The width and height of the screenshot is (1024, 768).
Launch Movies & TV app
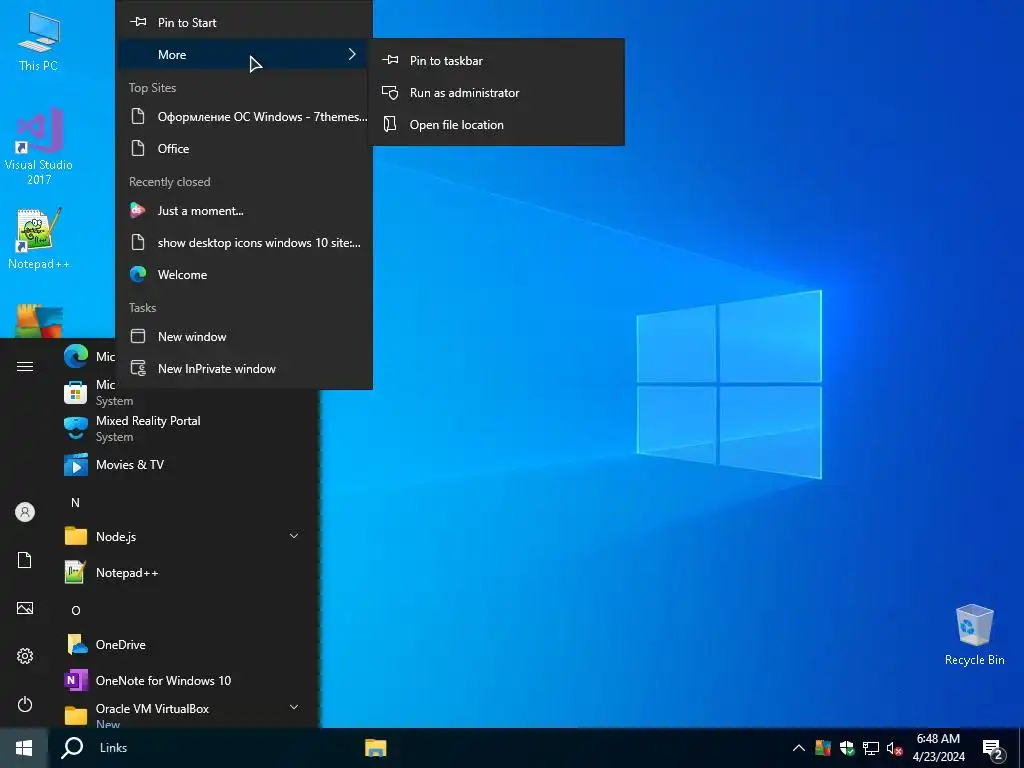(185, 465)
